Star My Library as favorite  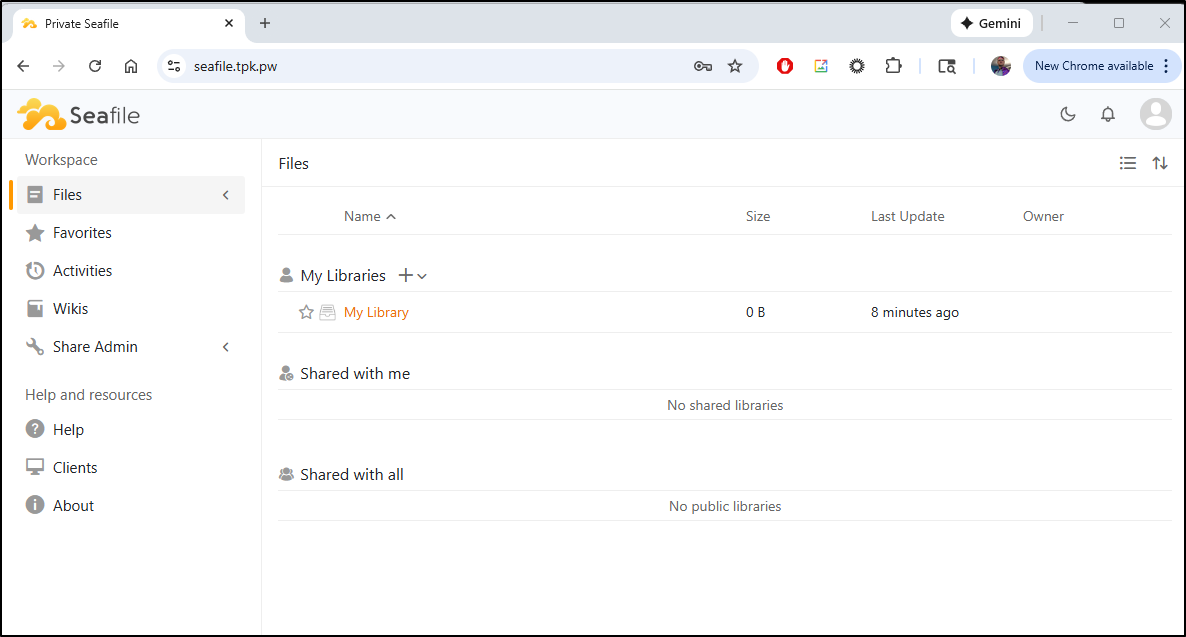point(306,312)
